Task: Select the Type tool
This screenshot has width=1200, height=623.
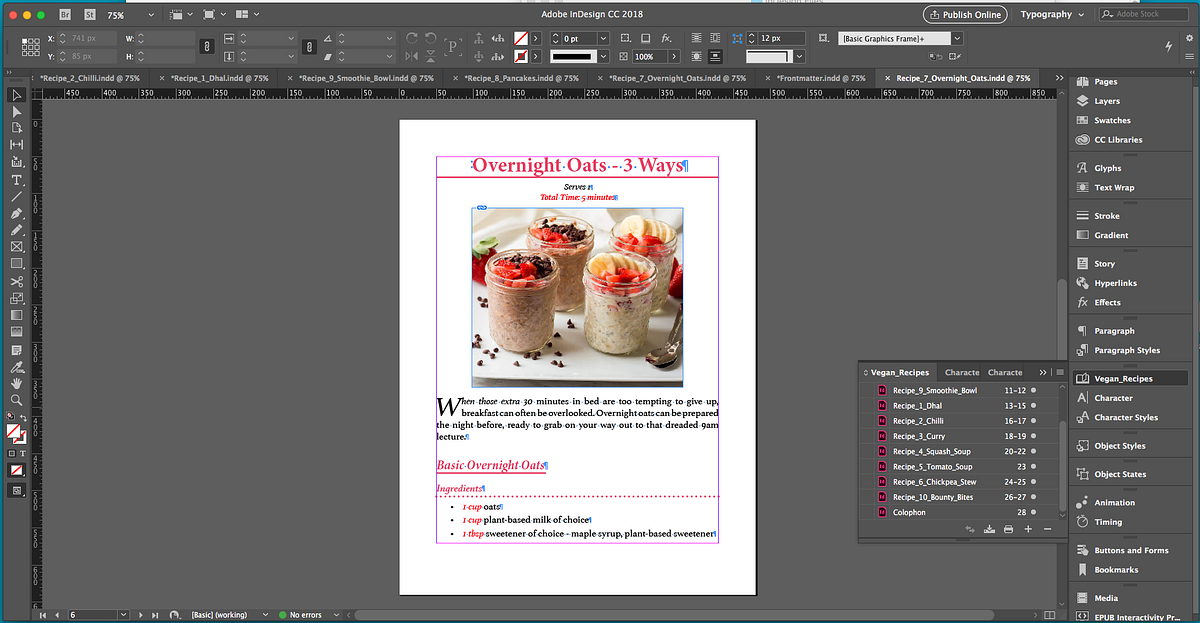Action: tap(15, 180)
